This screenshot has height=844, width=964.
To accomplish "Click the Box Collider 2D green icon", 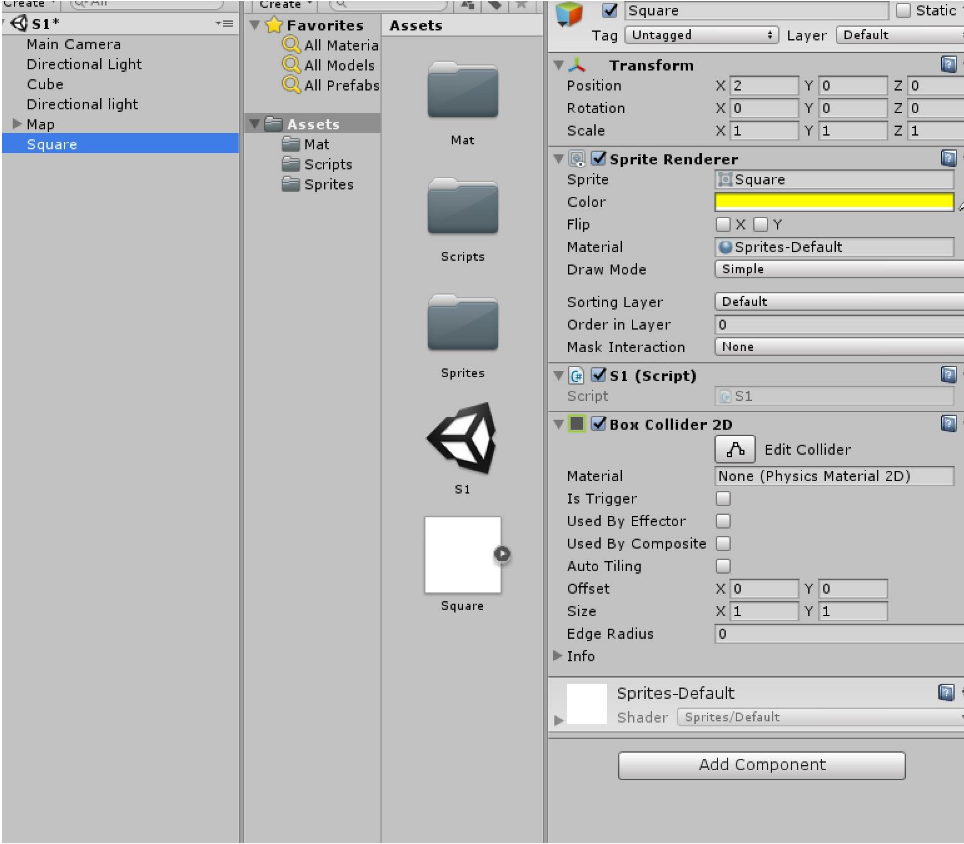I will point(577,424).
